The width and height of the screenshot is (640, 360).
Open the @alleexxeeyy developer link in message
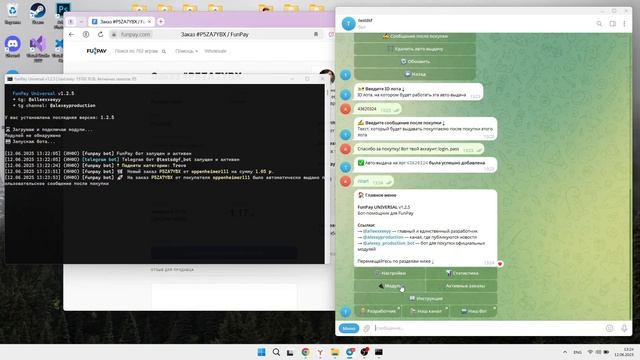pyautogui.click(x=377, y=231)
